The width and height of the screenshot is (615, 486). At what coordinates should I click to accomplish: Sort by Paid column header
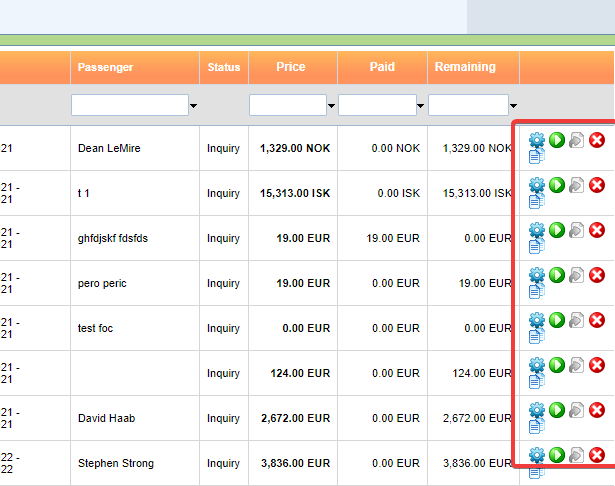(382, 67)
